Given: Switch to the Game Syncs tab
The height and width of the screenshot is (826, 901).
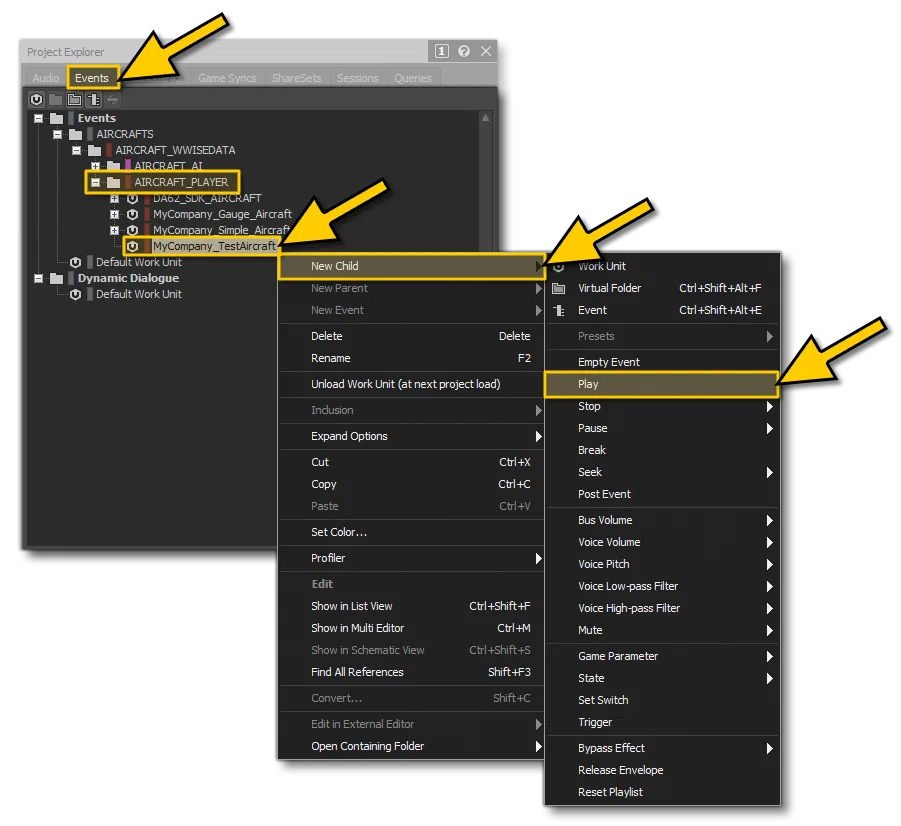Looking at the screenshot, I should tap(227, 78).
